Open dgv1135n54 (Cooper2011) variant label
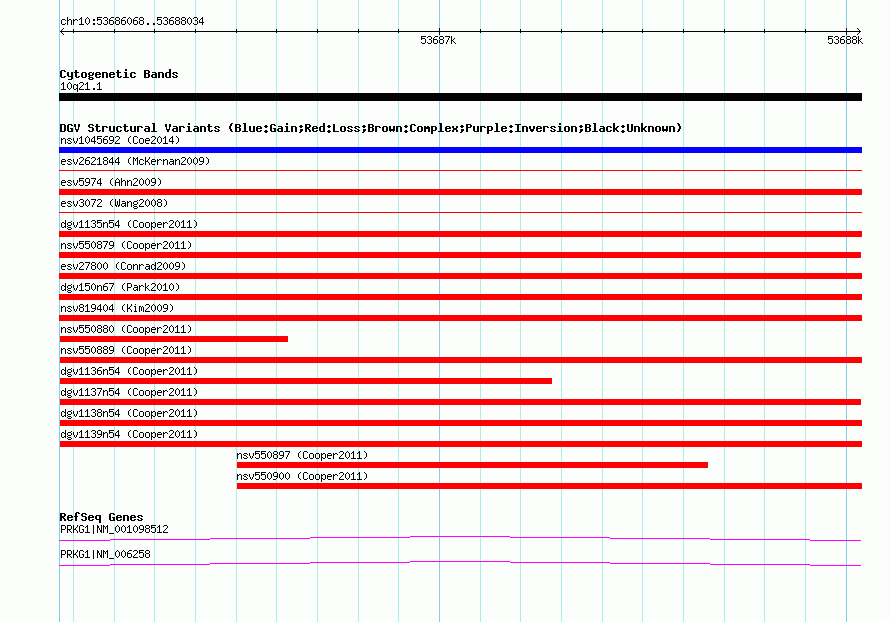The width and height of the screenshot is (890, 622). 129,224
